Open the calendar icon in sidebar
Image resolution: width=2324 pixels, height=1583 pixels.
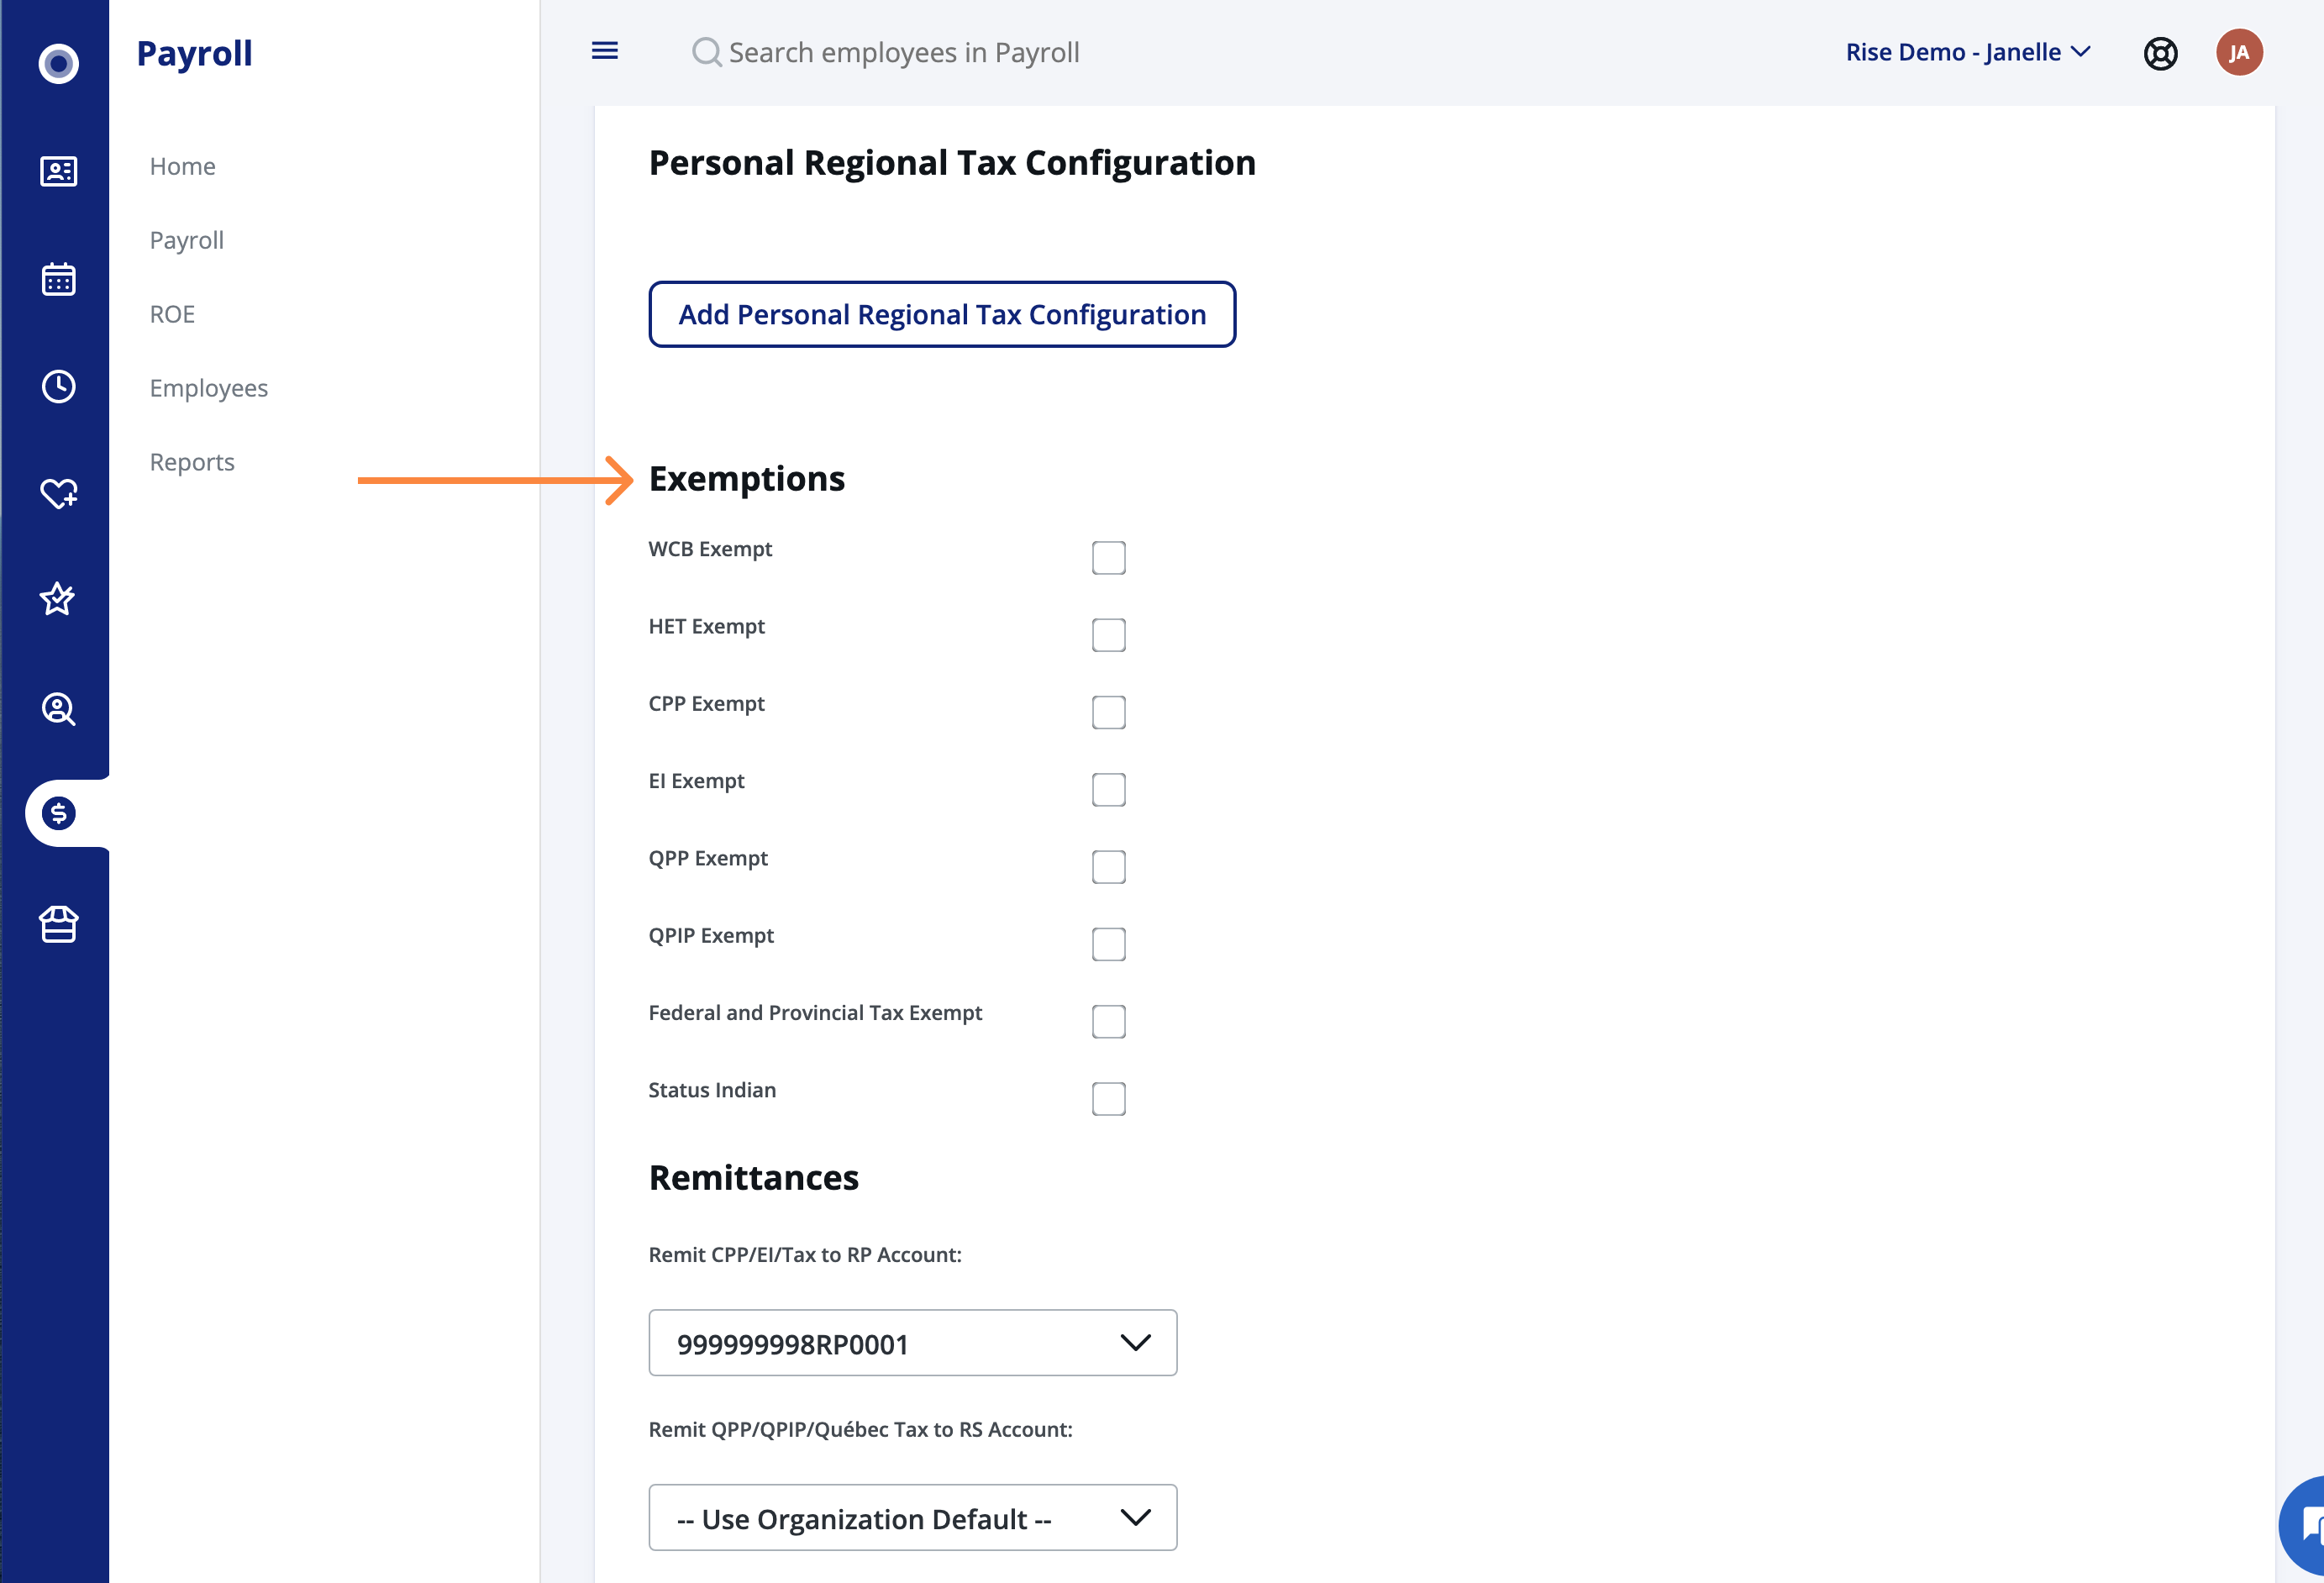point(58,279)
